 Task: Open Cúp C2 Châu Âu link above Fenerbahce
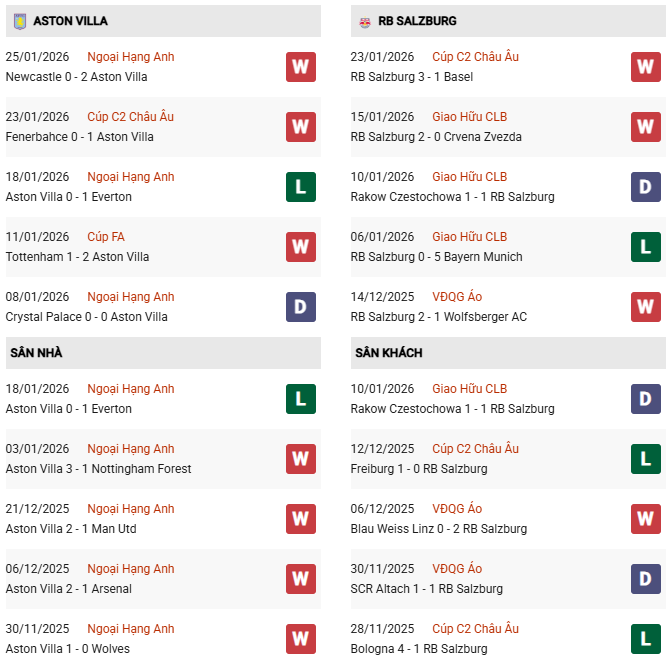pos(130,117)
